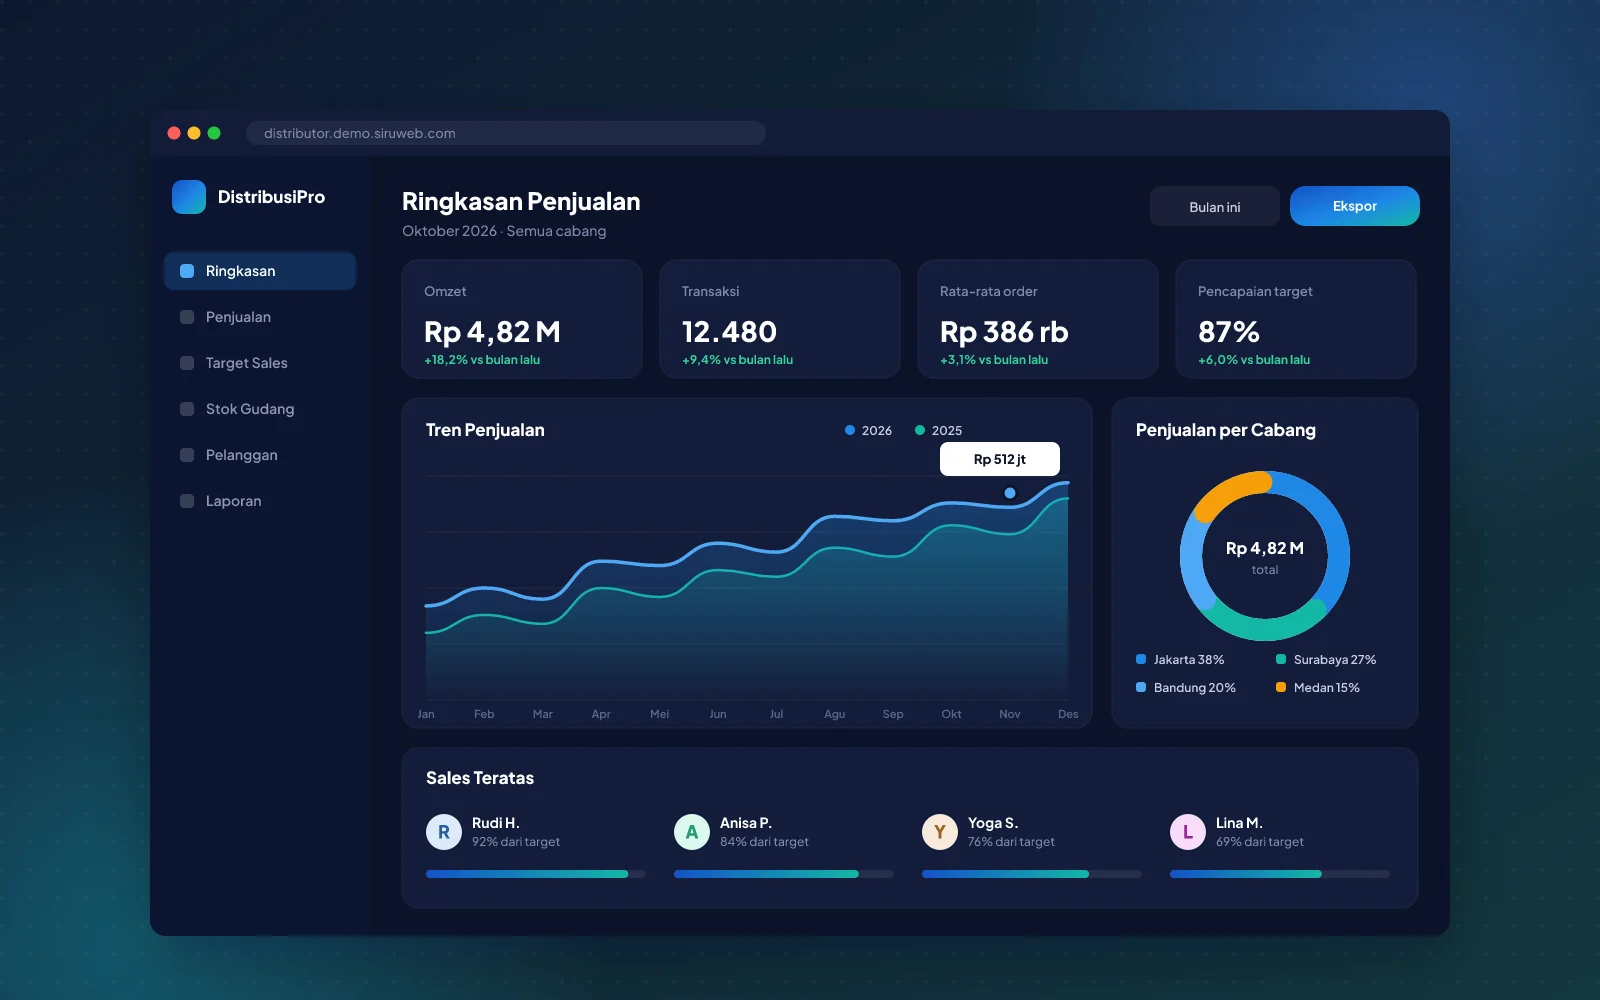The height and width of the screenshot is (1000, 1600).
Task: Toggle the 2026 series in chart legend
Action: 868,430
